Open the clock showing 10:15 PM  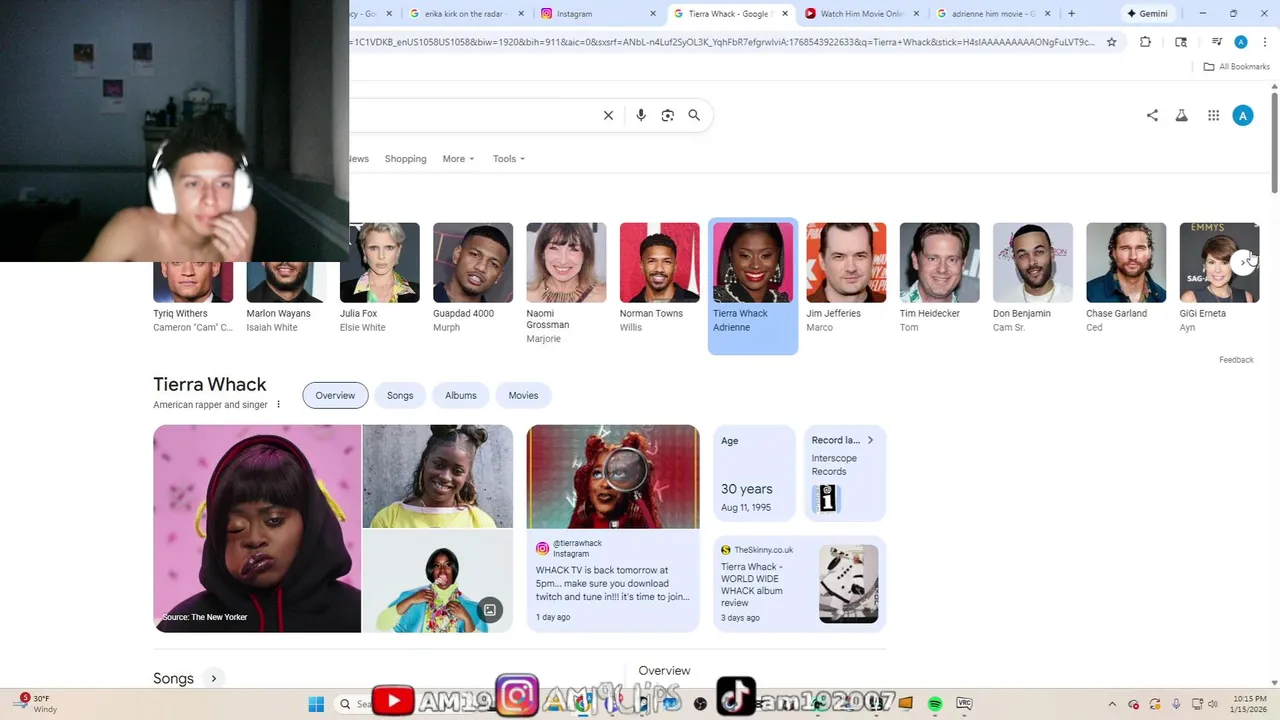[1250, 704]
